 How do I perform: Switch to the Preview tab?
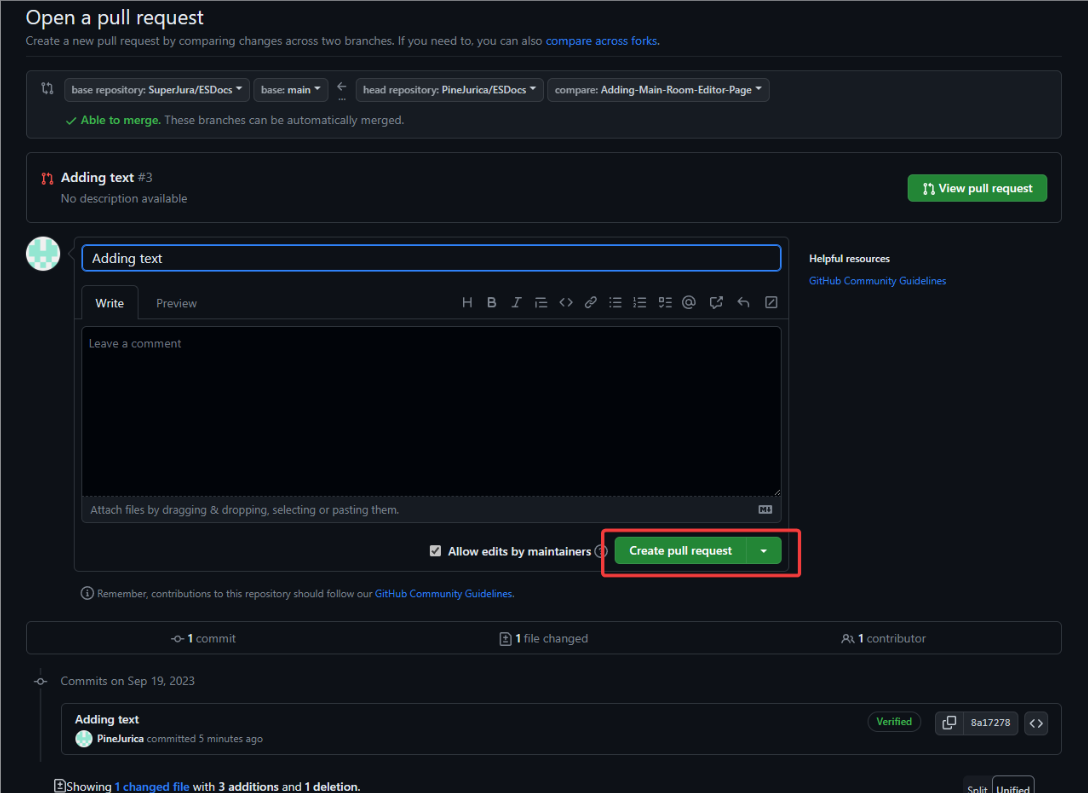click(176, 304)
